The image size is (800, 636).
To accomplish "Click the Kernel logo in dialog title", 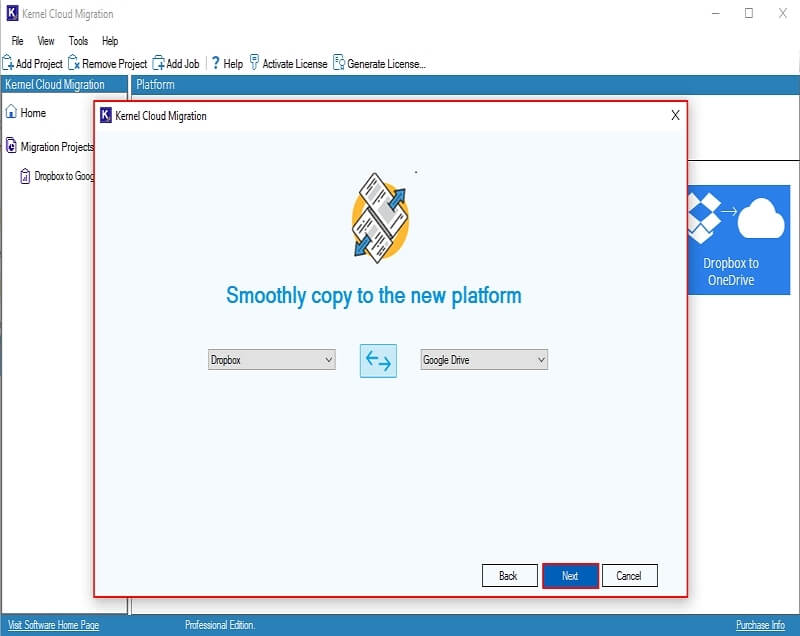I will coord(105,115).
